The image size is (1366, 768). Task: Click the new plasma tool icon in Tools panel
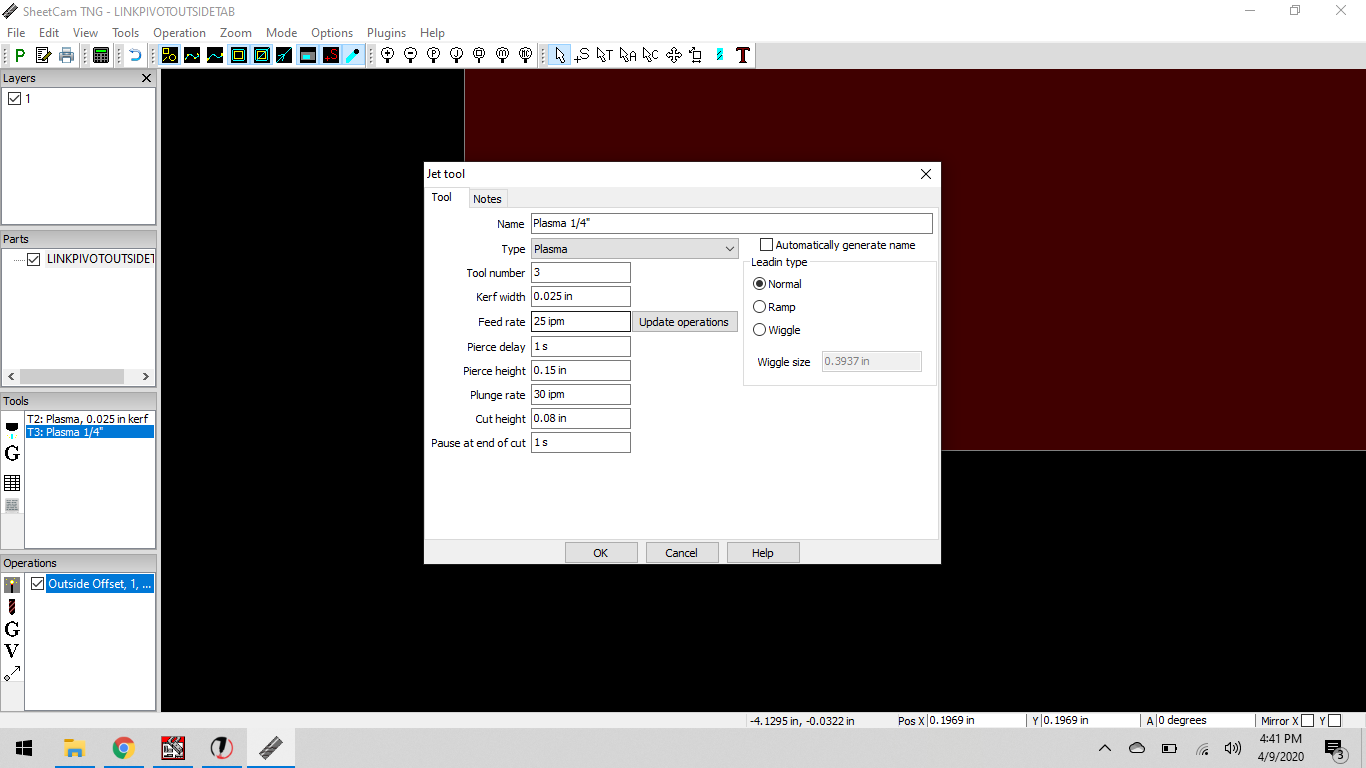[x=12, y=429]
